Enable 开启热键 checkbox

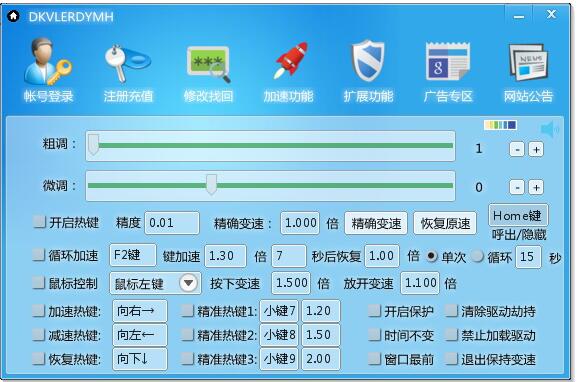pyautogui.click(x=39, y=222)
